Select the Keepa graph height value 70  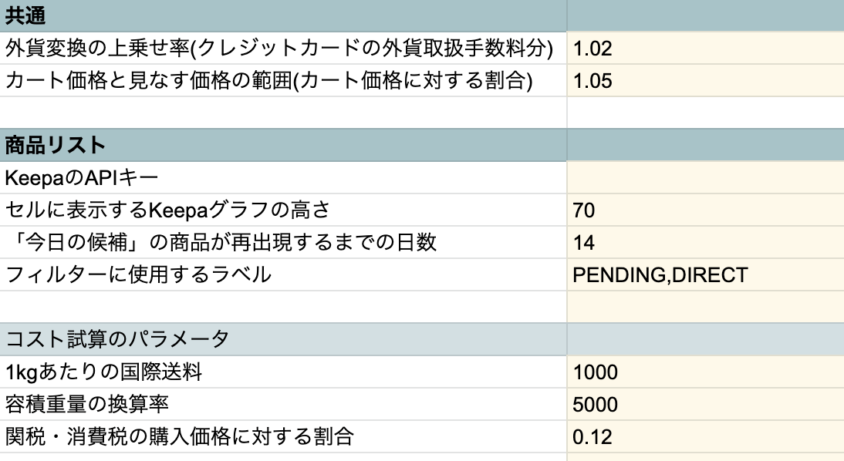(x=705, y=210)
